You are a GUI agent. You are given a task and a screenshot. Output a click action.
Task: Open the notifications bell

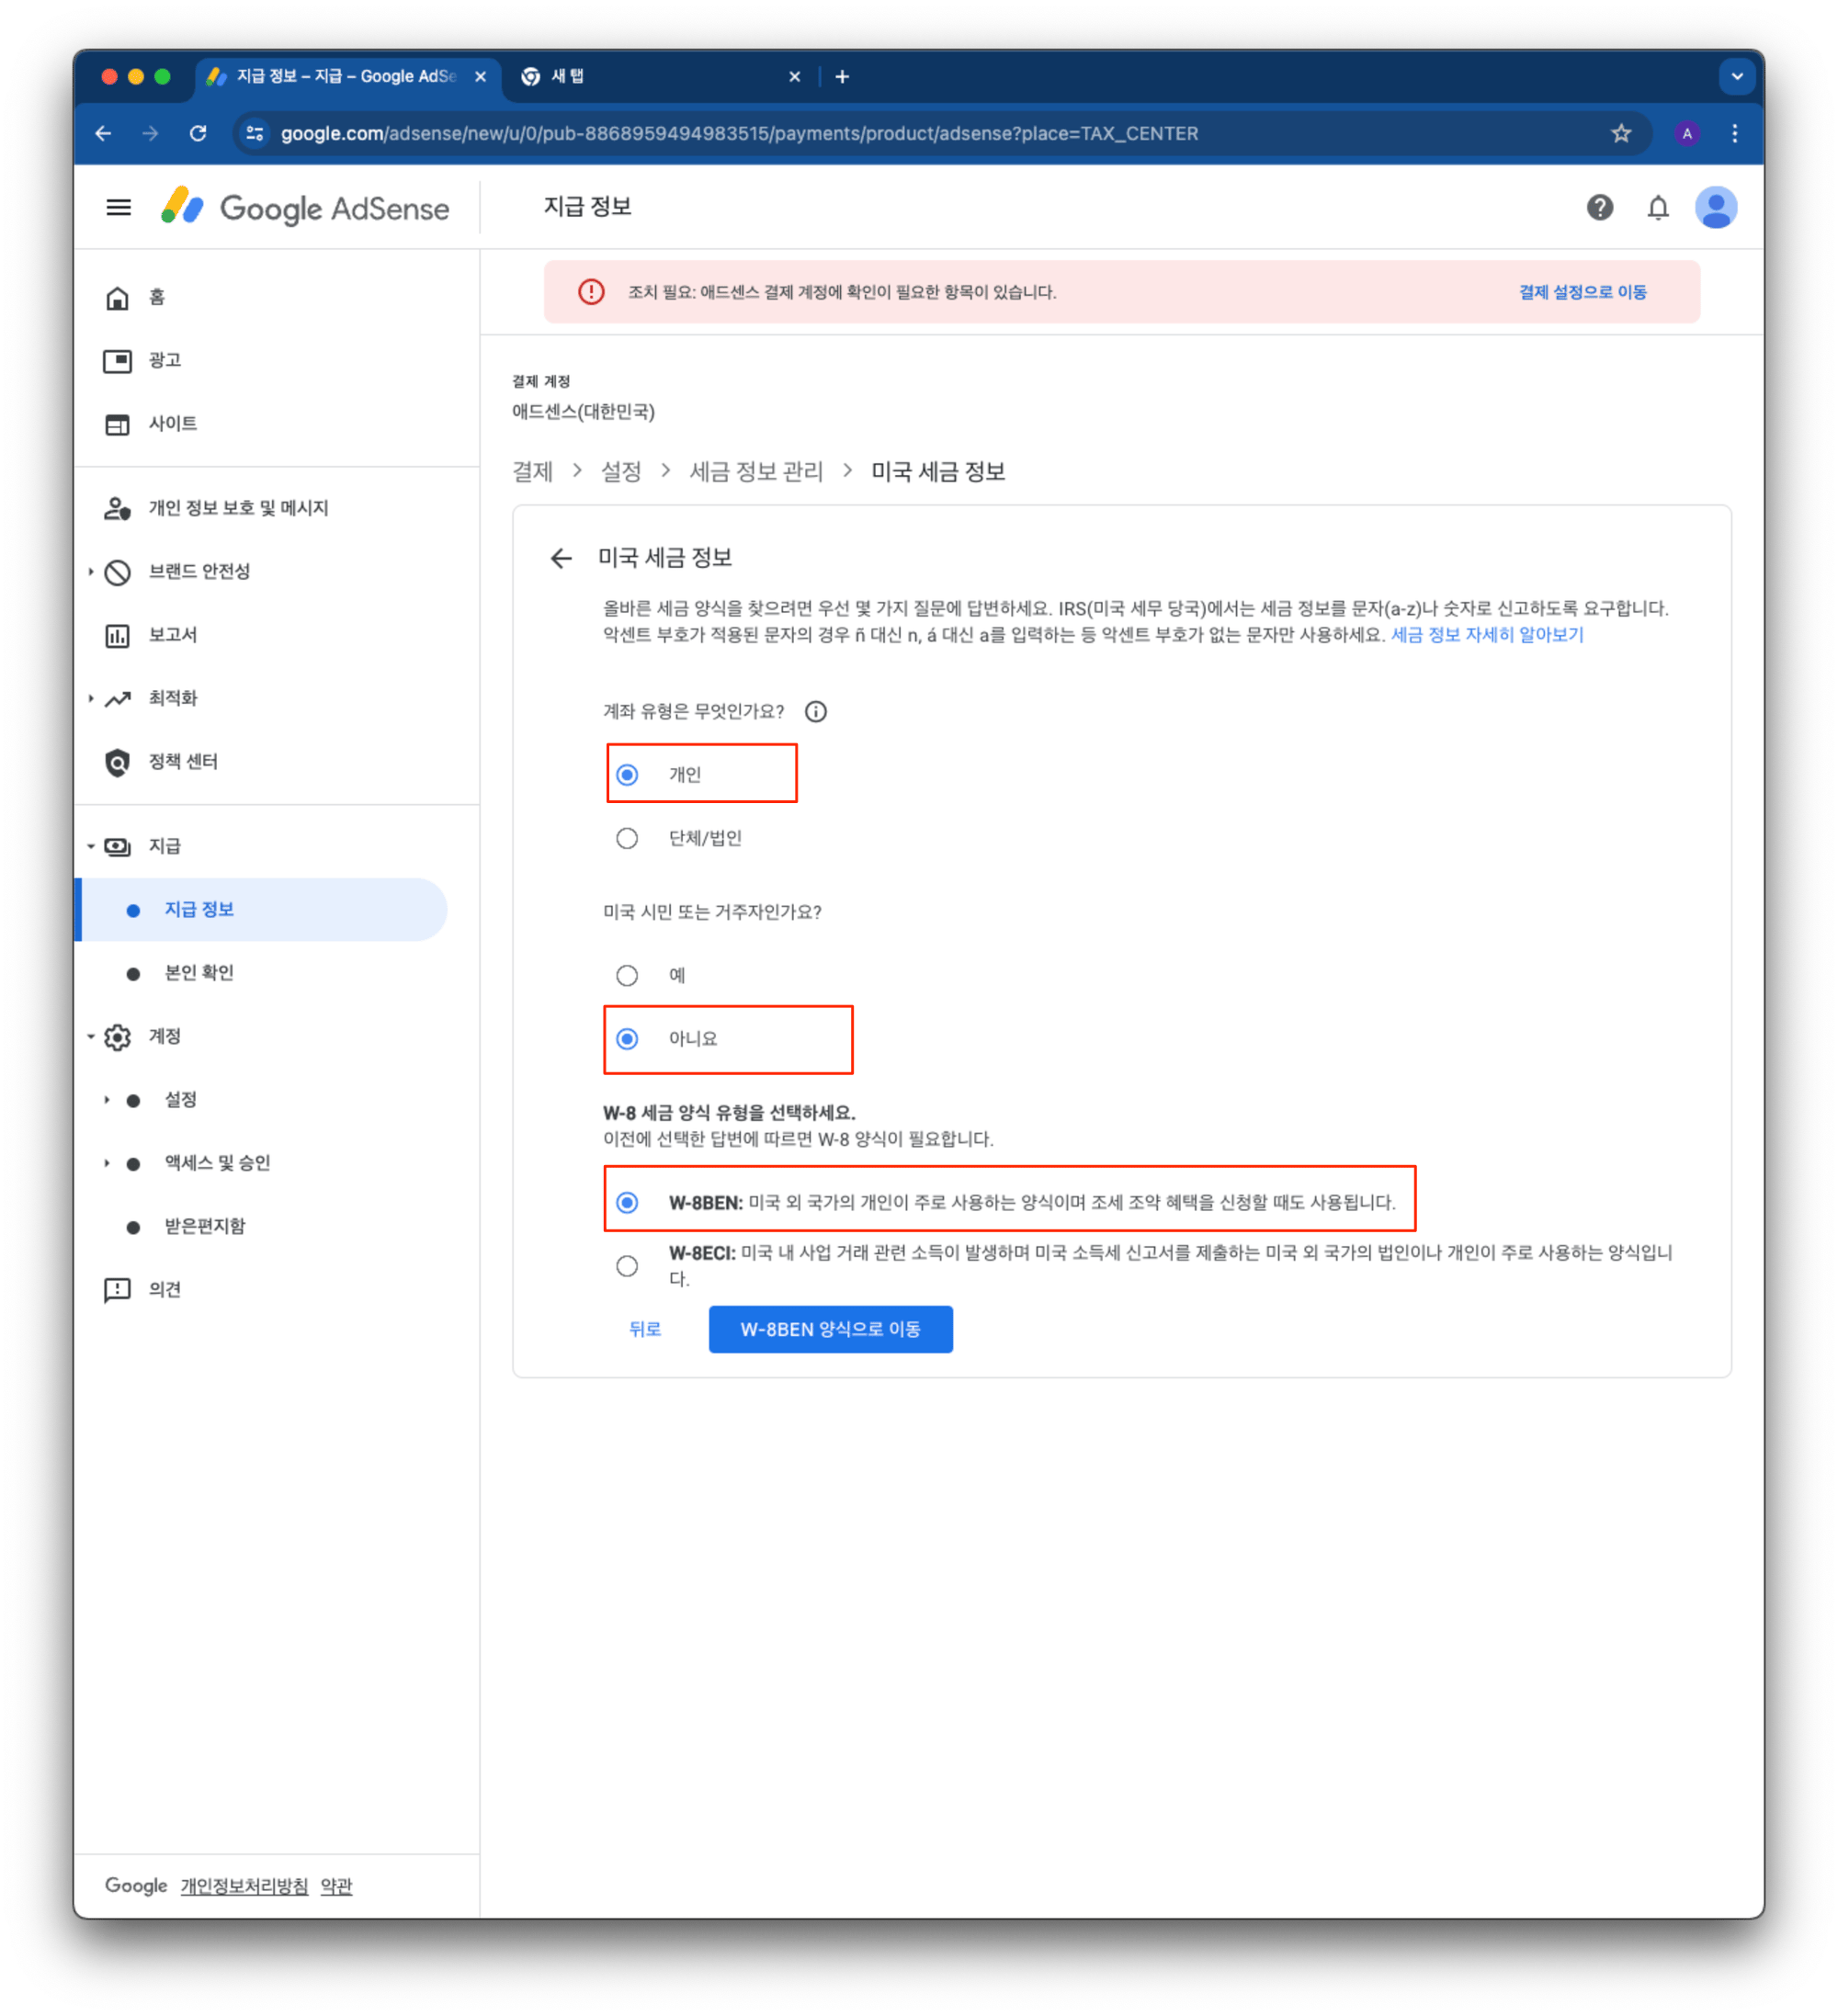click(1658, 208)
